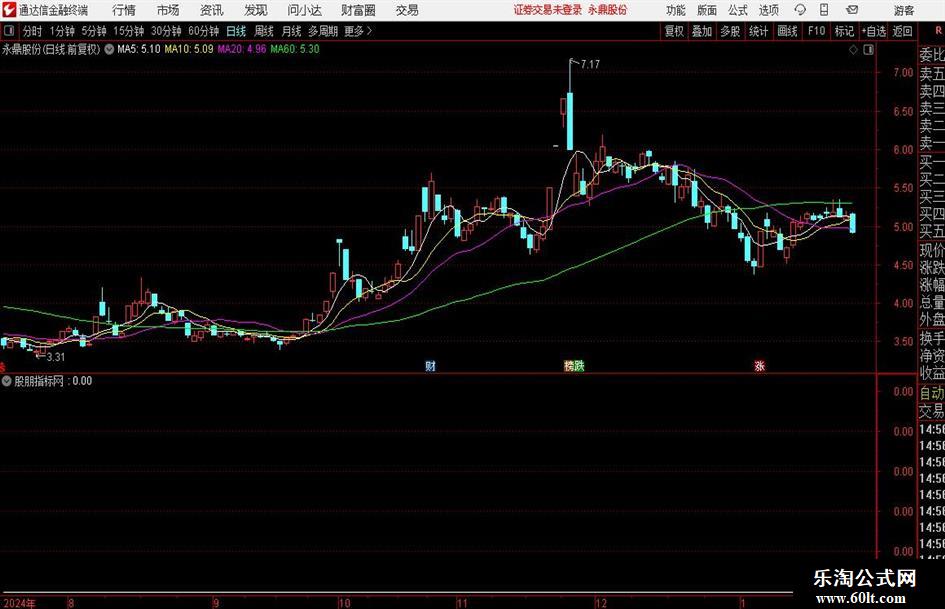Open F10 company info

pyautogui.click(x=816, y=31)
